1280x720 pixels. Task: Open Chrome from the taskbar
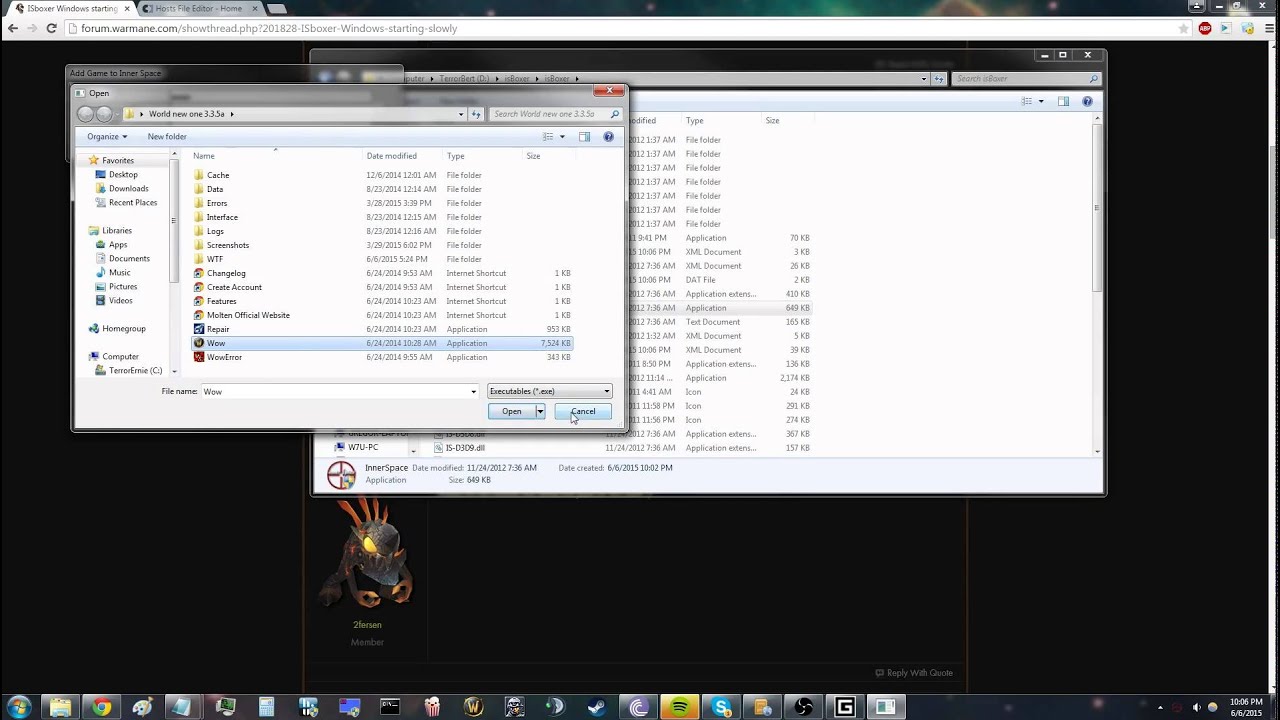(102, 707)
